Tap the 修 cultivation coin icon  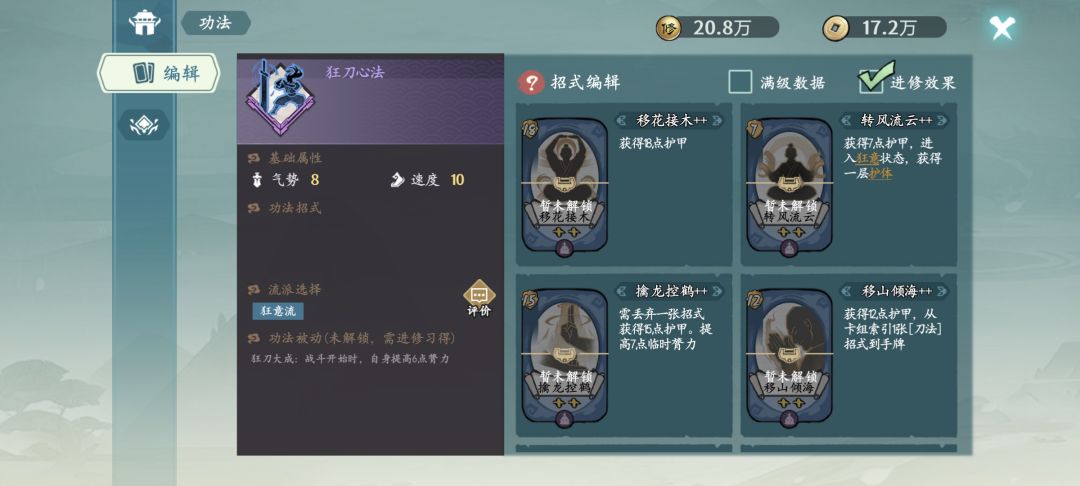pyautogui.click(x=668, y=28)
